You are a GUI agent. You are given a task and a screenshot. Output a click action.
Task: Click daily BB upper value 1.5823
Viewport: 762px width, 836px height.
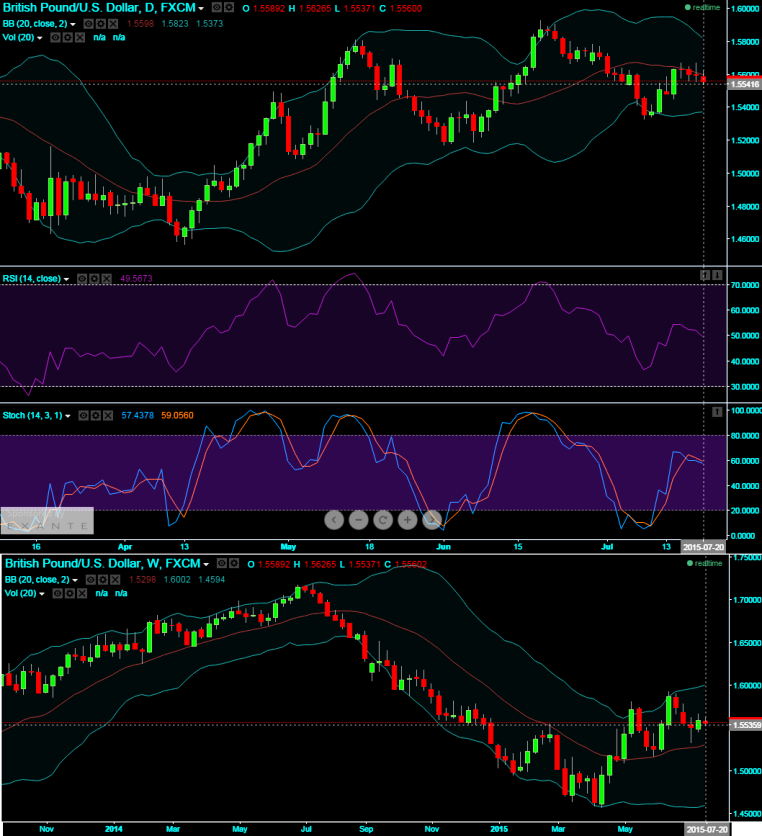click(x=174, y=23)
